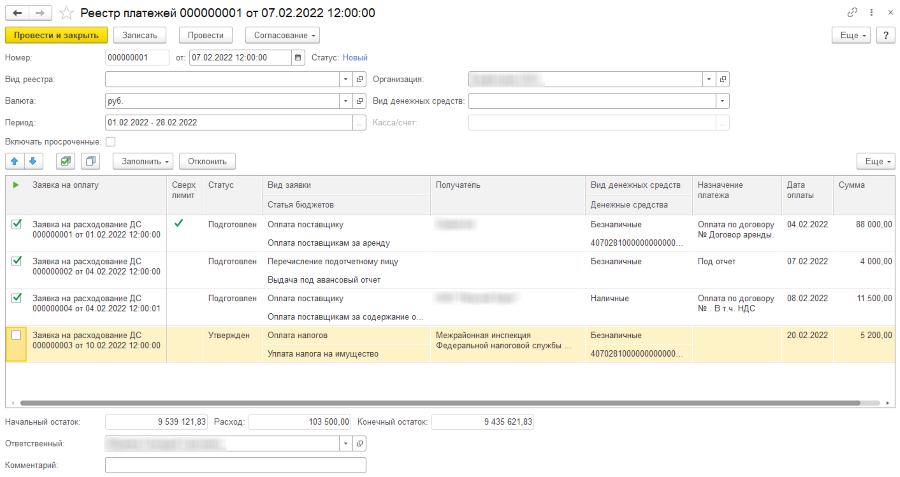The image size is (900, 477).
Task: Click the green triangle table header icon
Action: [16, 185]
